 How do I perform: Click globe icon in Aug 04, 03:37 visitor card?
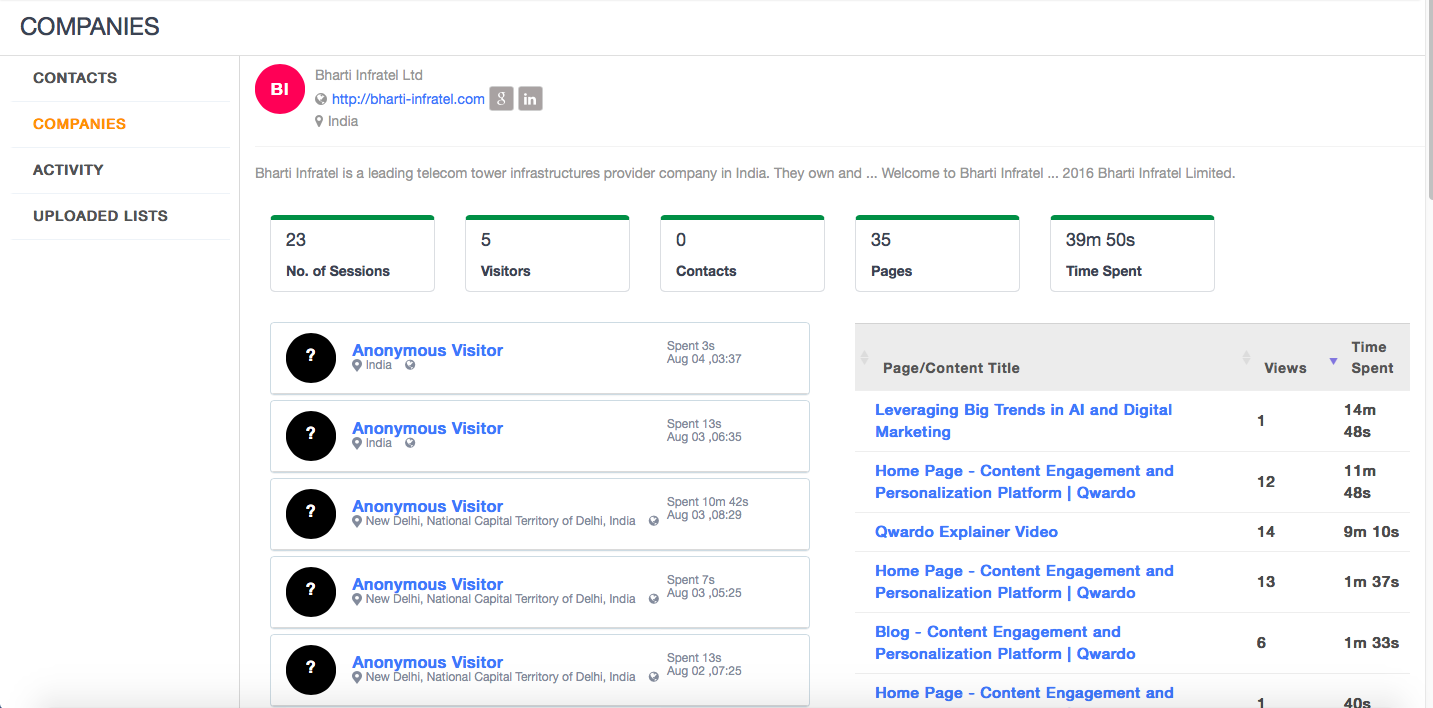pos(410,365)
